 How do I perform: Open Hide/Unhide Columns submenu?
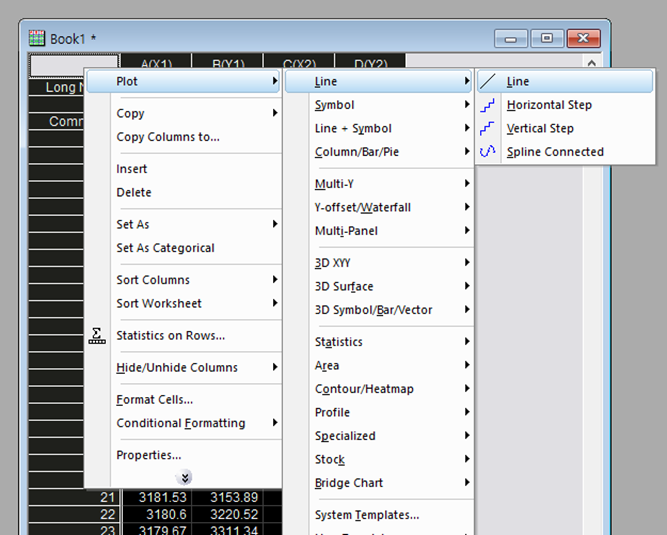(183, 367)
